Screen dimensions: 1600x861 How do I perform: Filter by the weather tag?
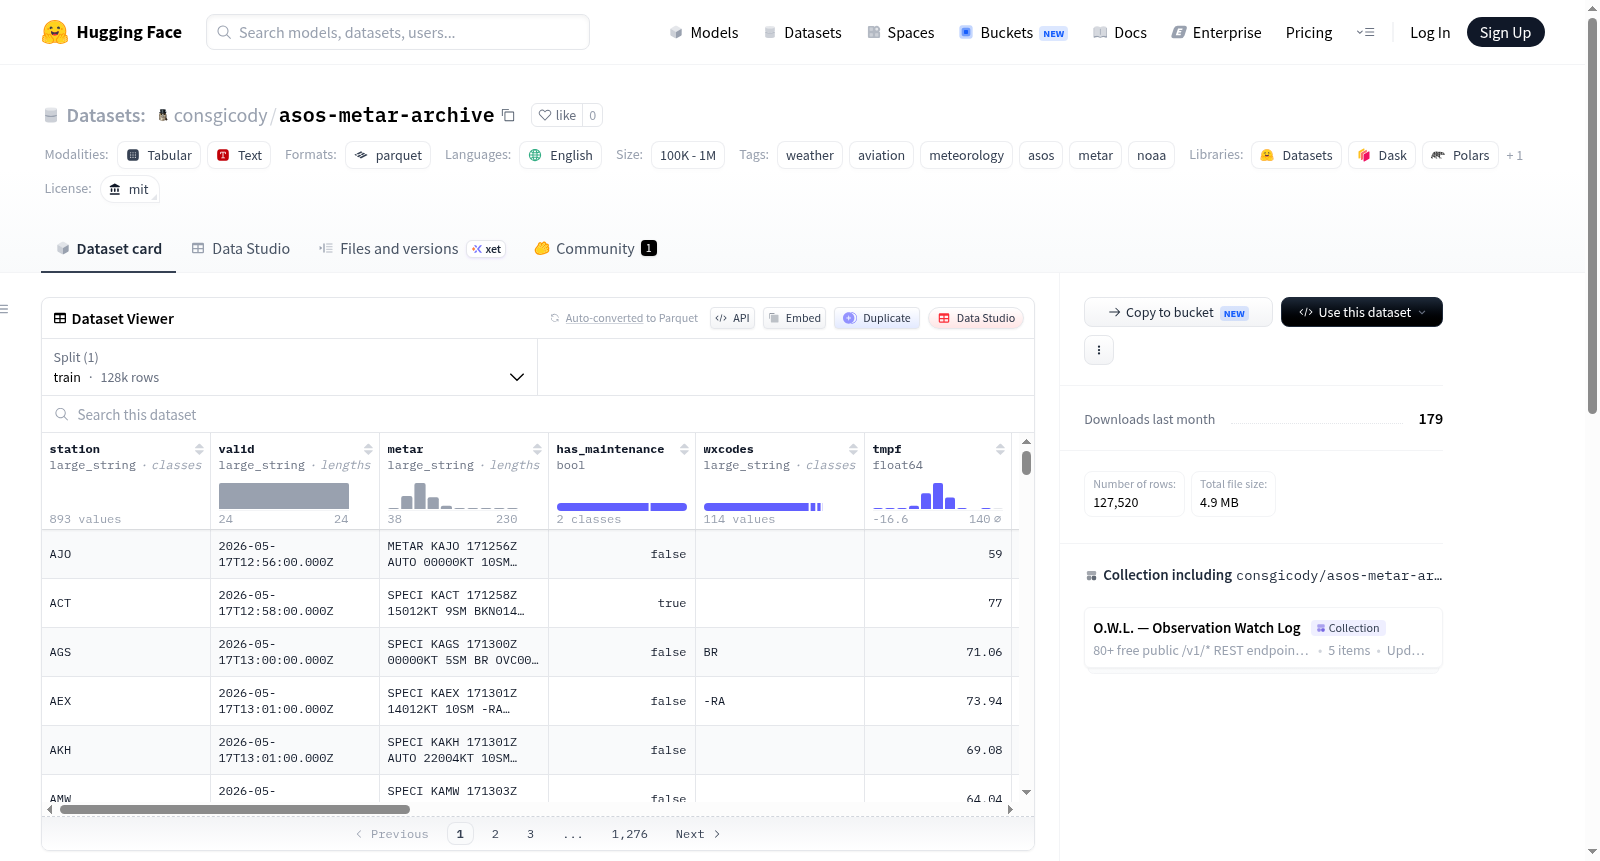(x=810, y=155)
